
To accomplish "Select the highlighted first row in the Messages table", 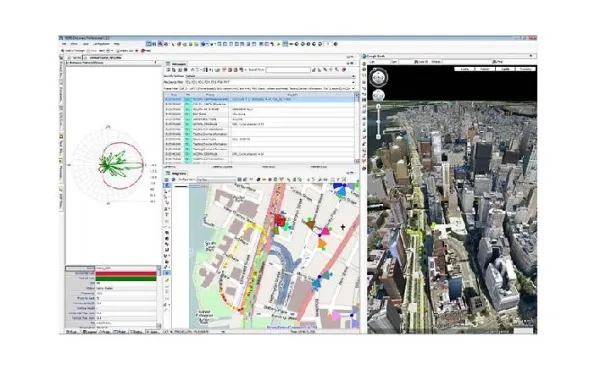I will point(259,99).
